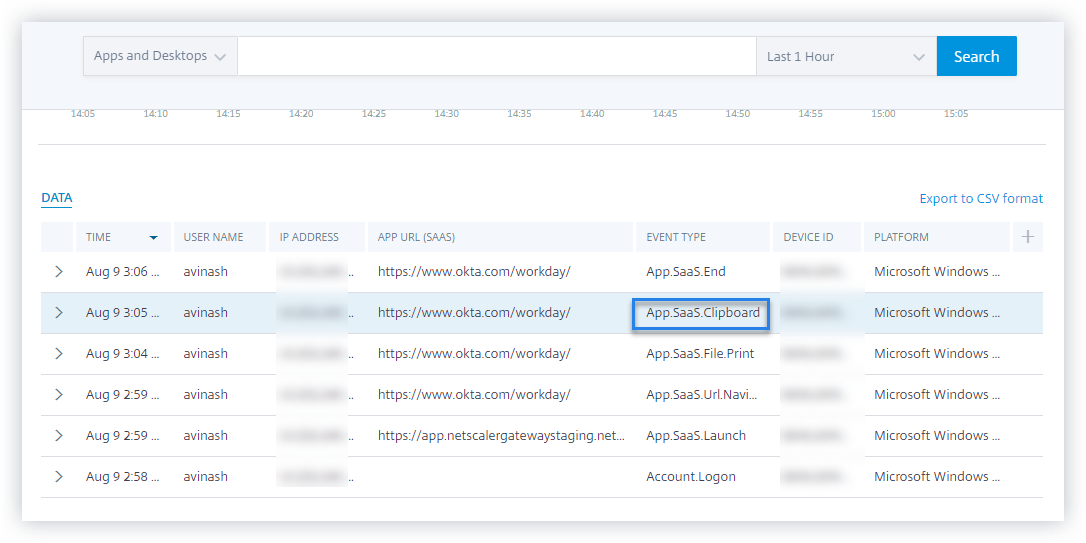Click the Aug 9 3:04 time cell
The height and width of the screenshot is (543, 1086).
tap(123, 353)
